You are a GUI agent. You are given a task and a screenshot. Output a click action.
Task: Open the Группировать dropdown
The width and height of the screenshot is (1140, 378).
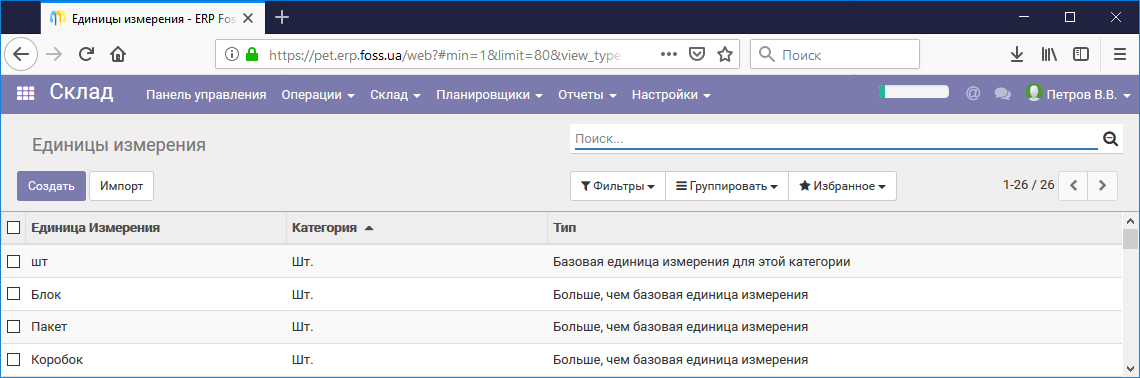click(x=727, y=186)
